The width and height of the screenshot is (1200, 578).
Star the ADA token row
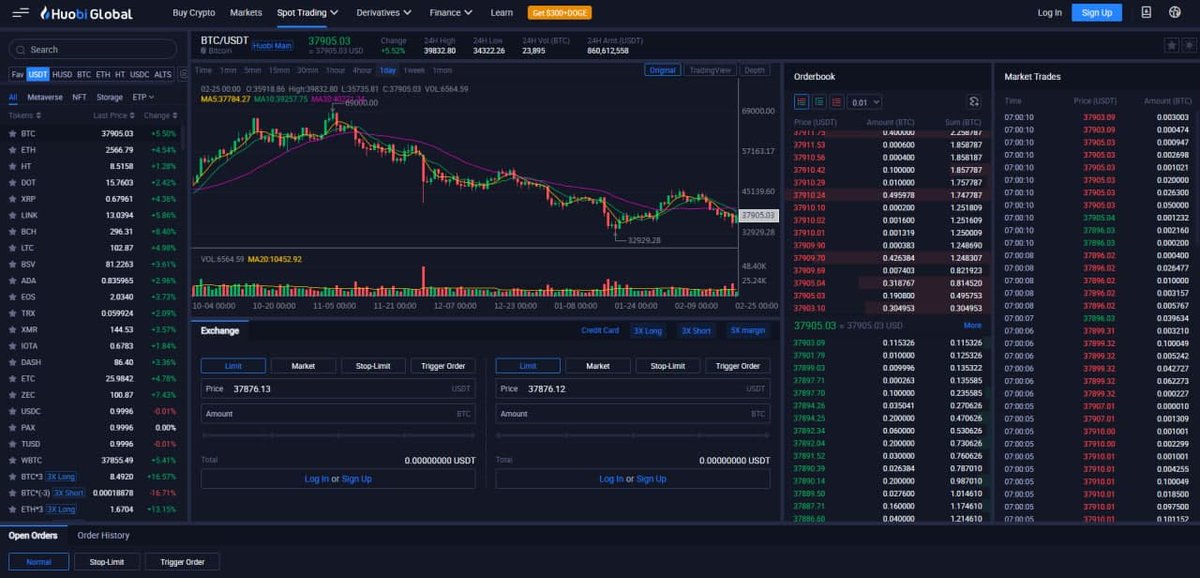coord(12,281)
